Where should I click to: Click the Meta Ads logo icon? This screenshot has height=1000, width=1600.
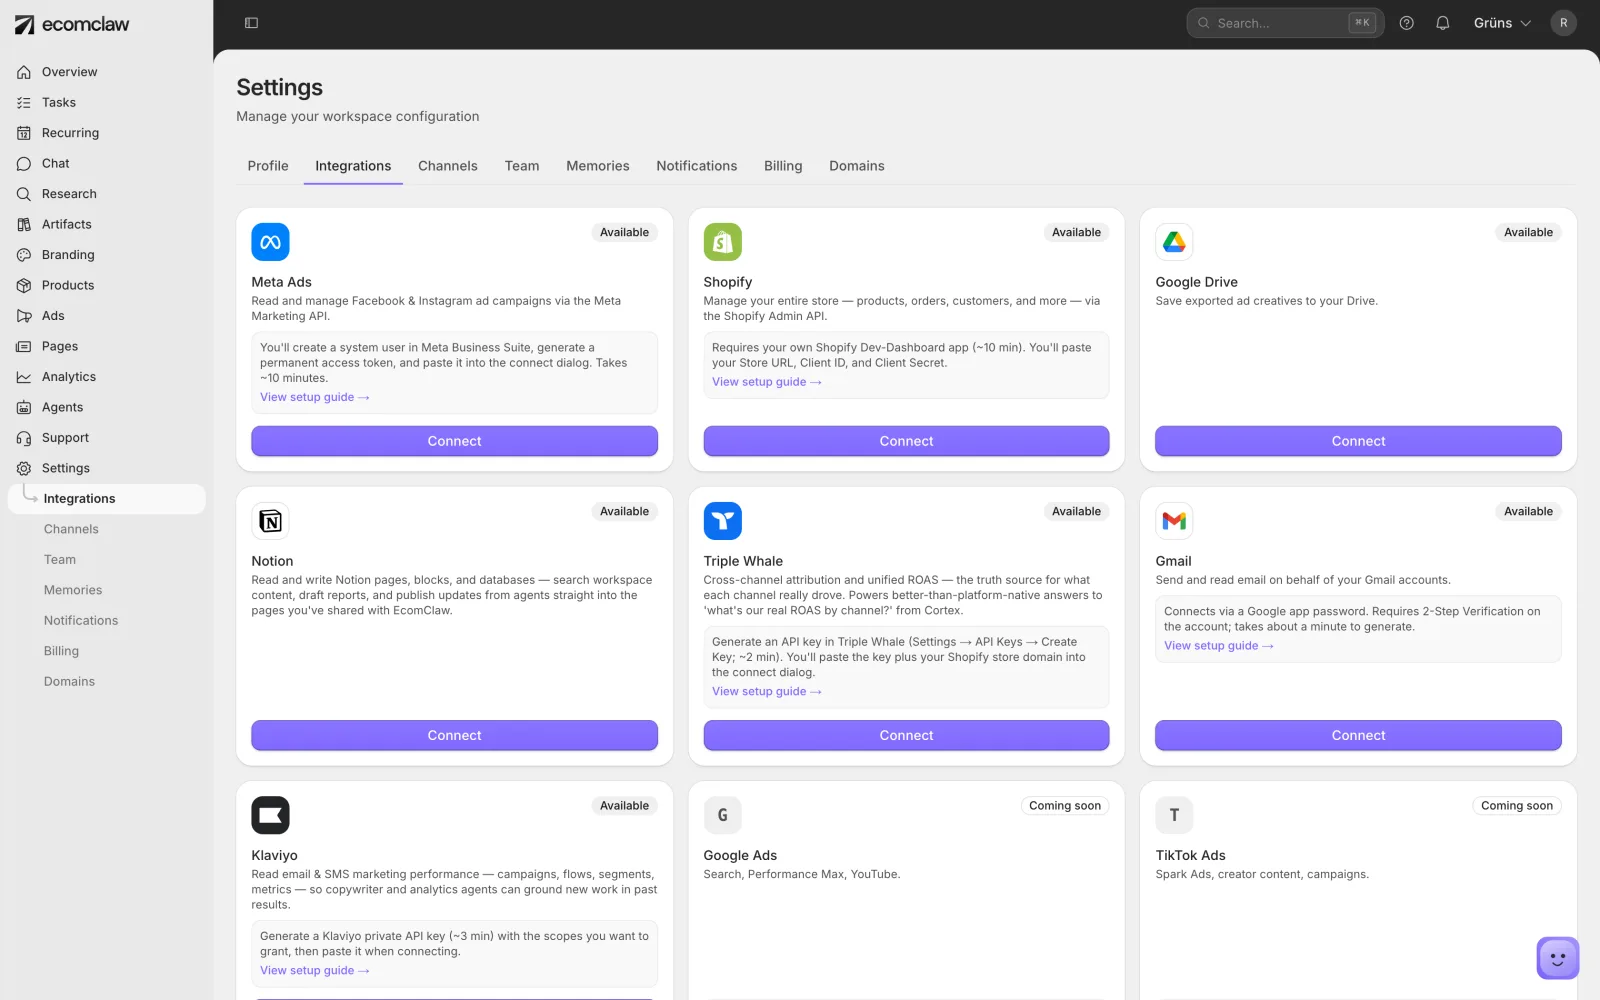270,242
